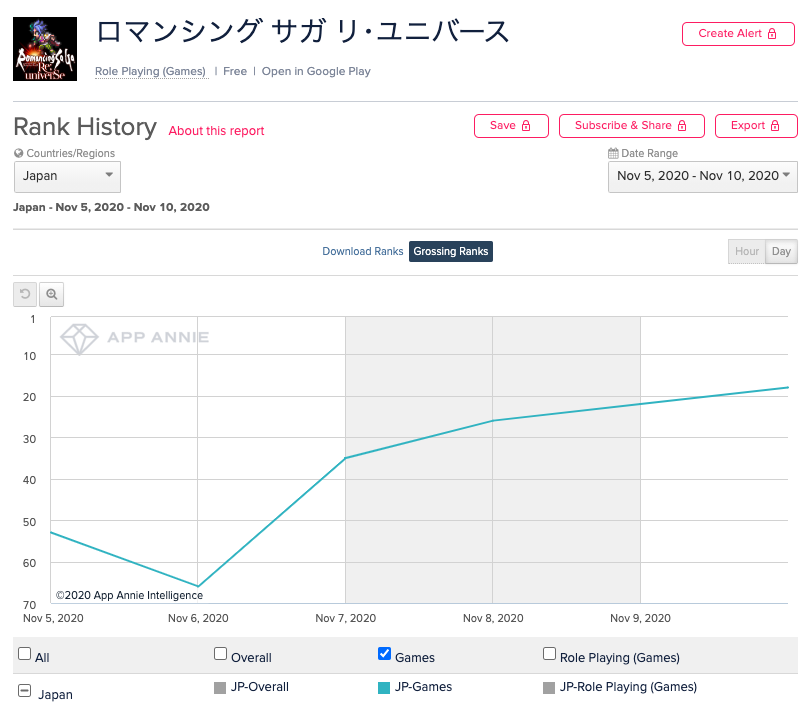Screen dimensions: 807x712
Task: Select the Grossing Ranks tab
Action: (x=451, y=251)
